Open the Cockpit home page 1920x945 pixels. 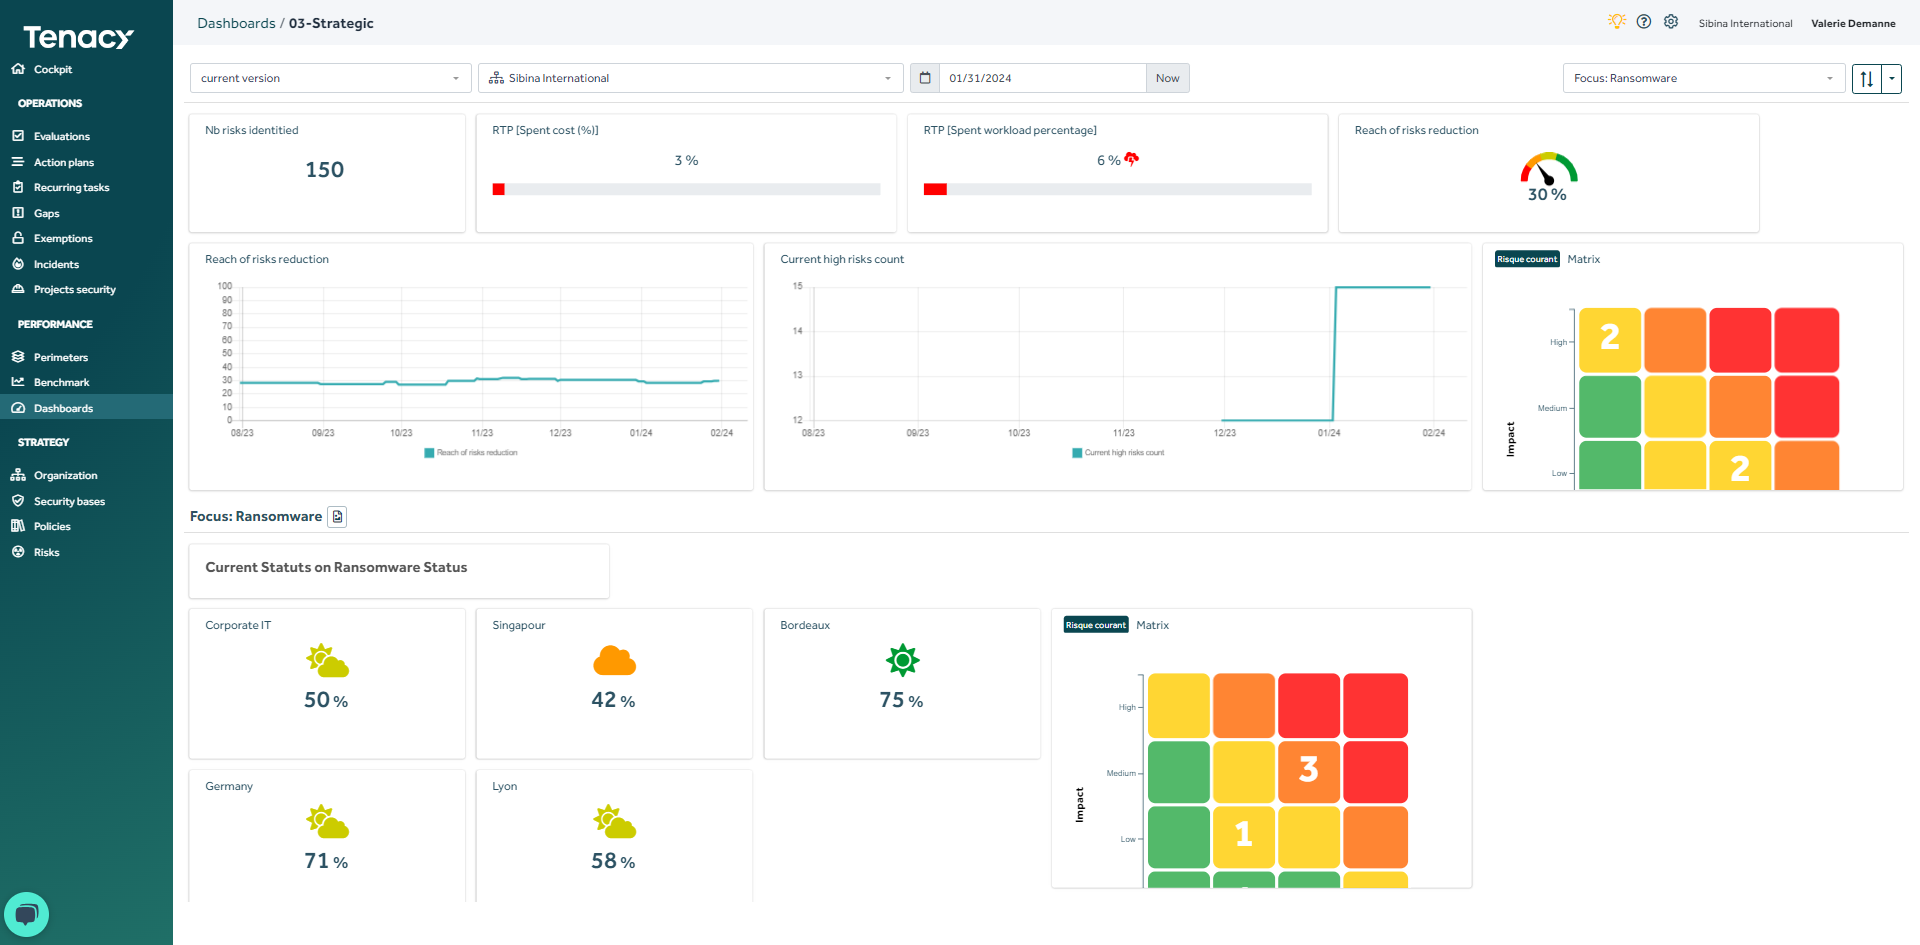(x=53, y=69)
